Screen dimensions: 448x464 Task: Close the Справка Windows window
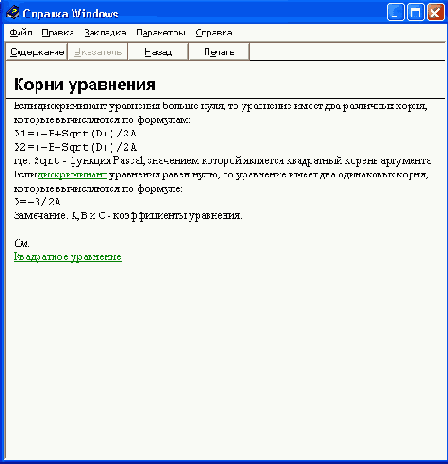coord(436,13)
